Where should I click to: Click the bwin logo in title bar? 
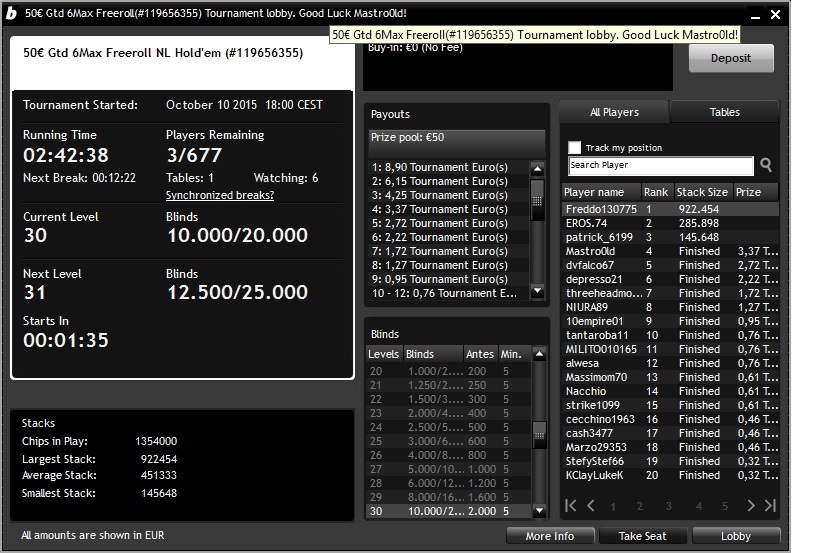[11, 13]
